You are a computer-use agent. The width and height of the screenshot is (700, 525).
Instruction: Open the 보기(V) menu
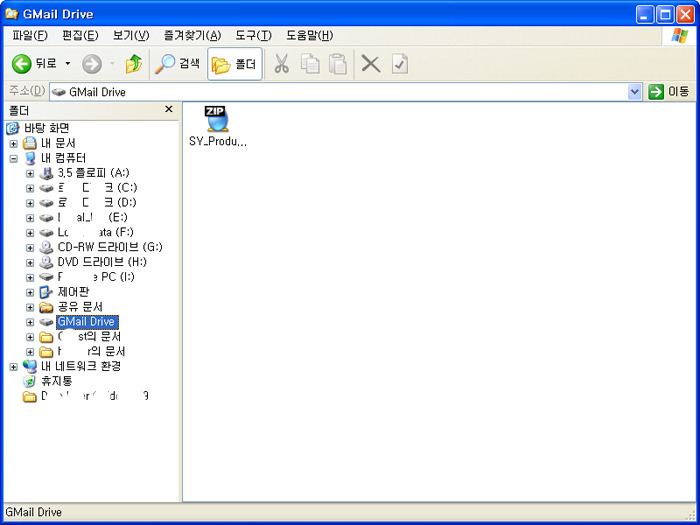coord(131,36)
